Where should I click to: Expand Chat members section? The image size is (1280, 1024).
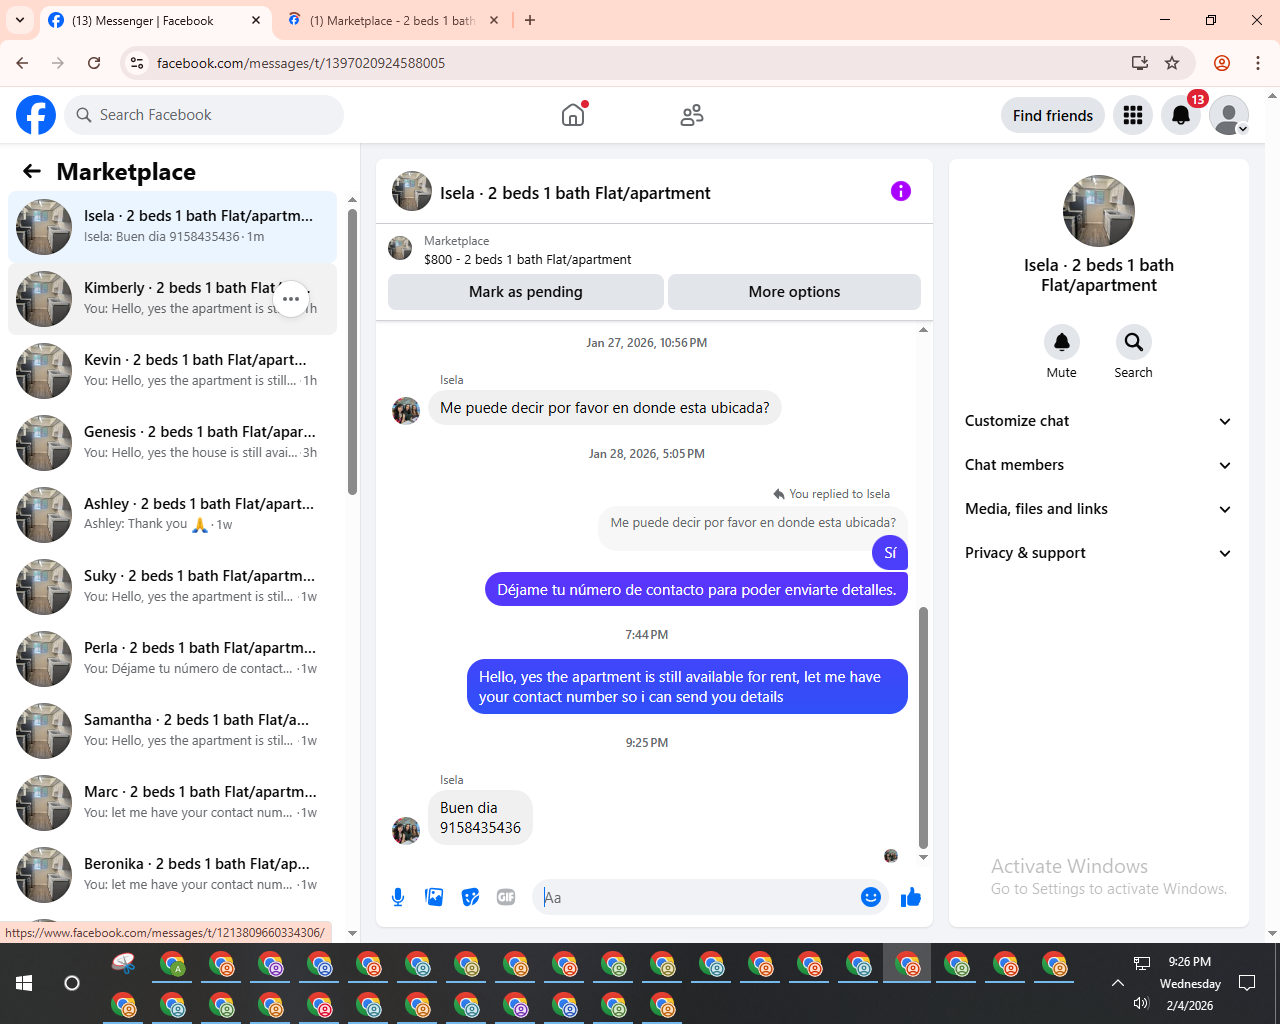point(1098,465)
